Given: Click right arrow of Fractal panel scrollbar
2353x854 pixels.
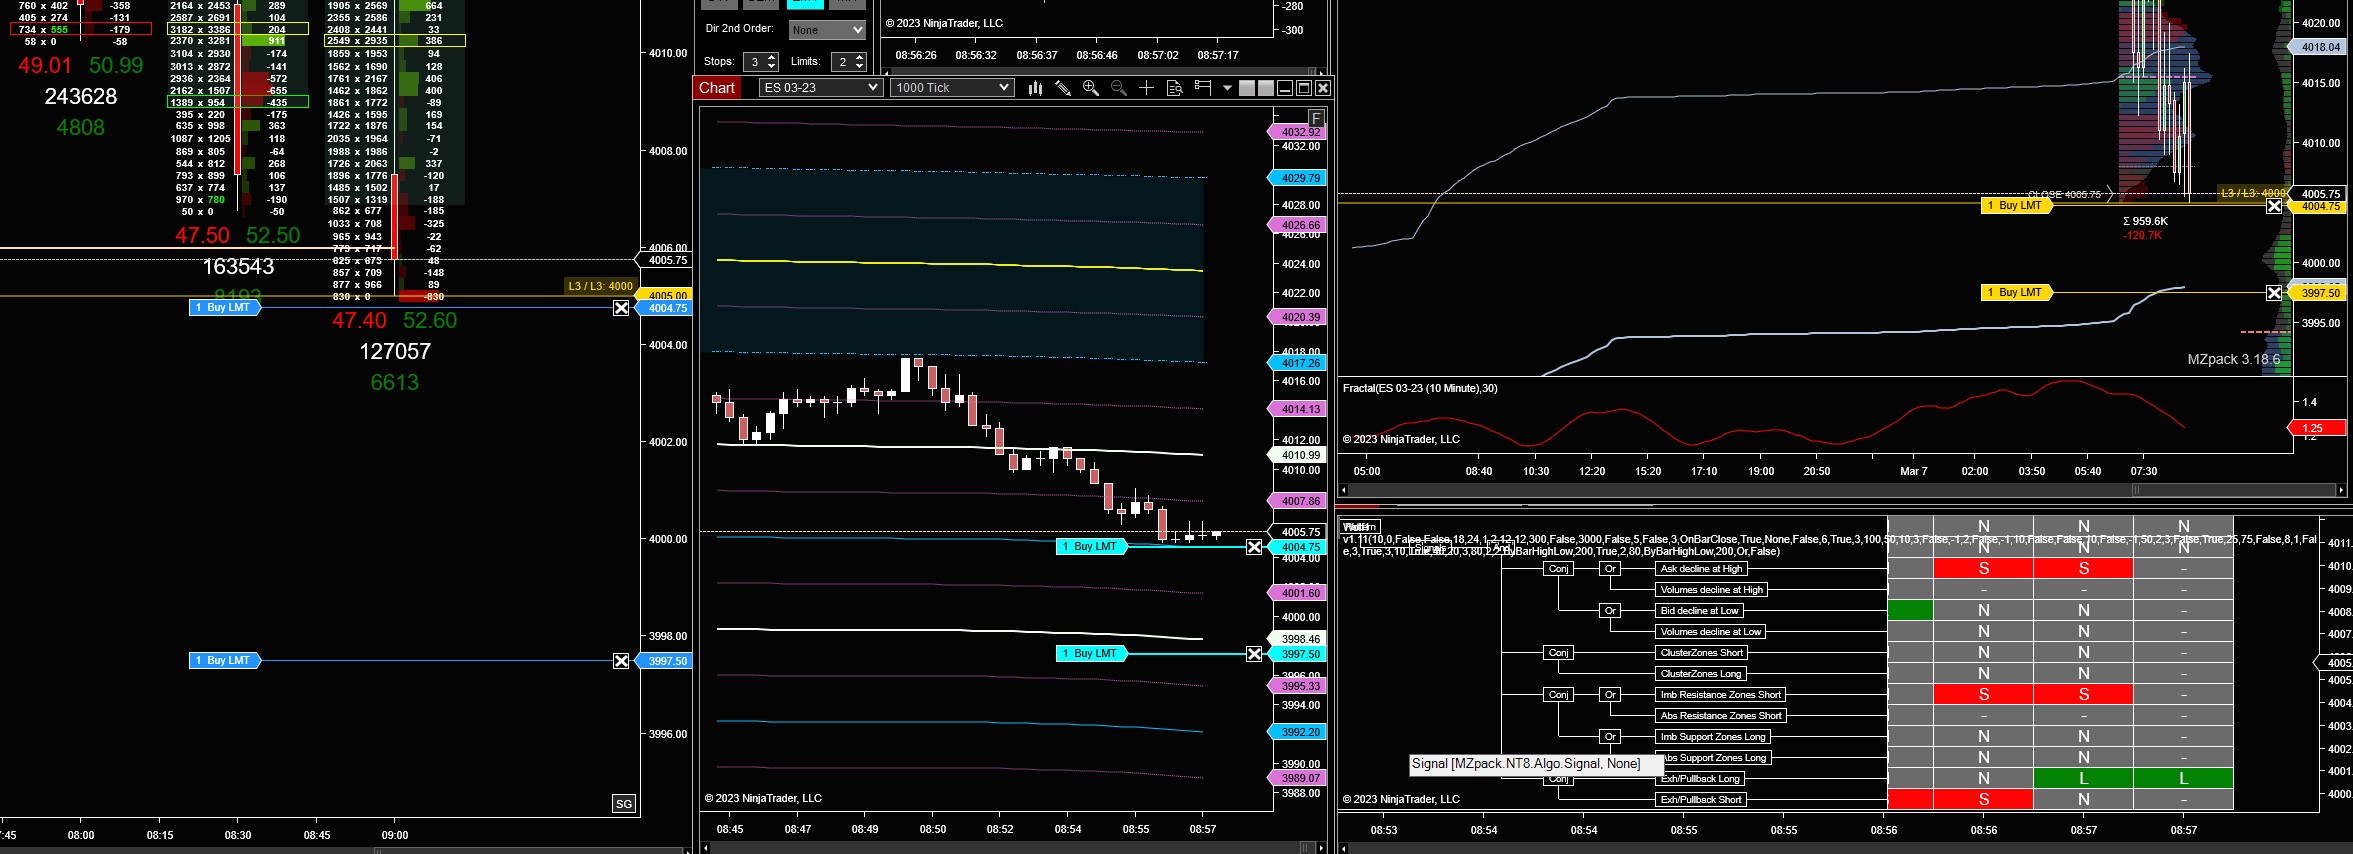Looking at the screenshot, I should pos(2341,490).
